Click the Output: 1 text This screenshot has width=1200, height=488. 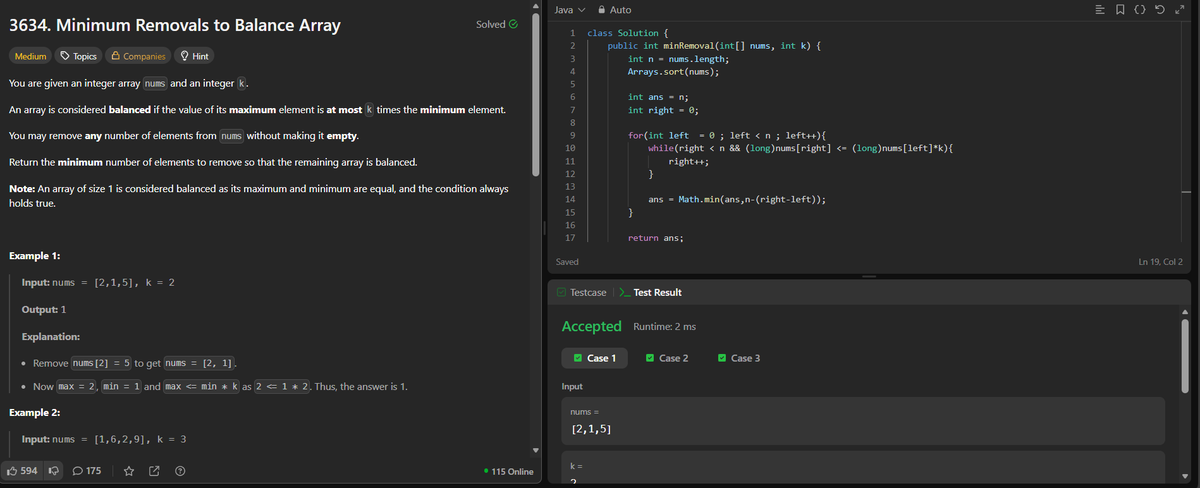[44, 309]
